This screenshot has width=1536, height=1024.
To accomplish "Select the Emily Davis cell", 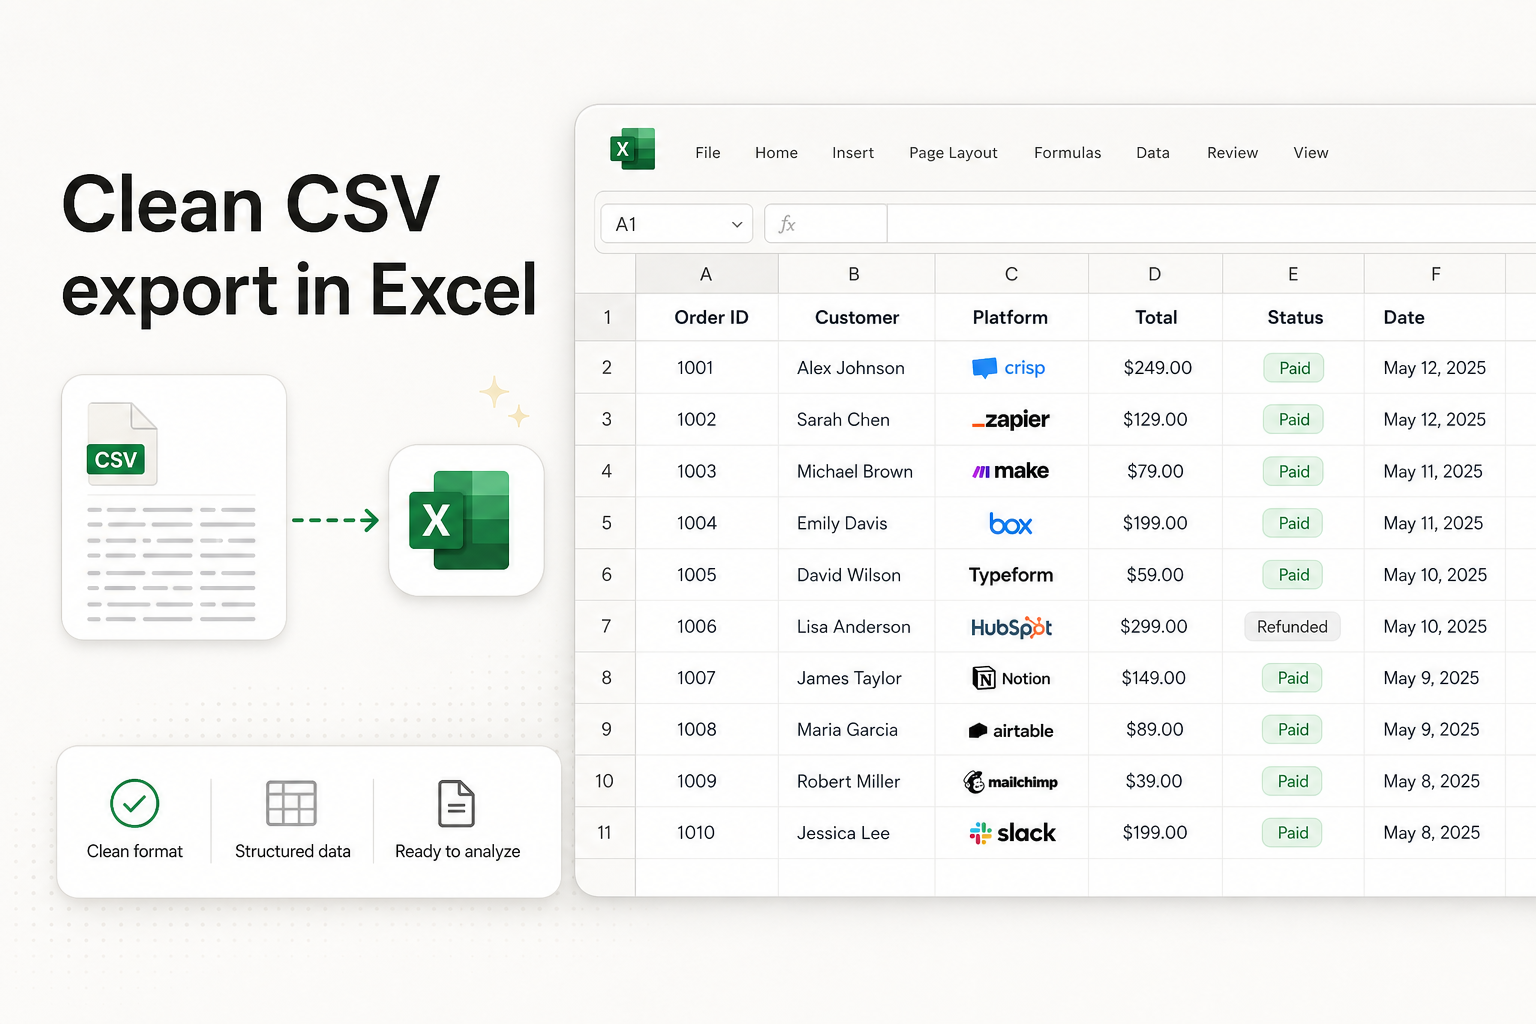I will tap(856, 523).
